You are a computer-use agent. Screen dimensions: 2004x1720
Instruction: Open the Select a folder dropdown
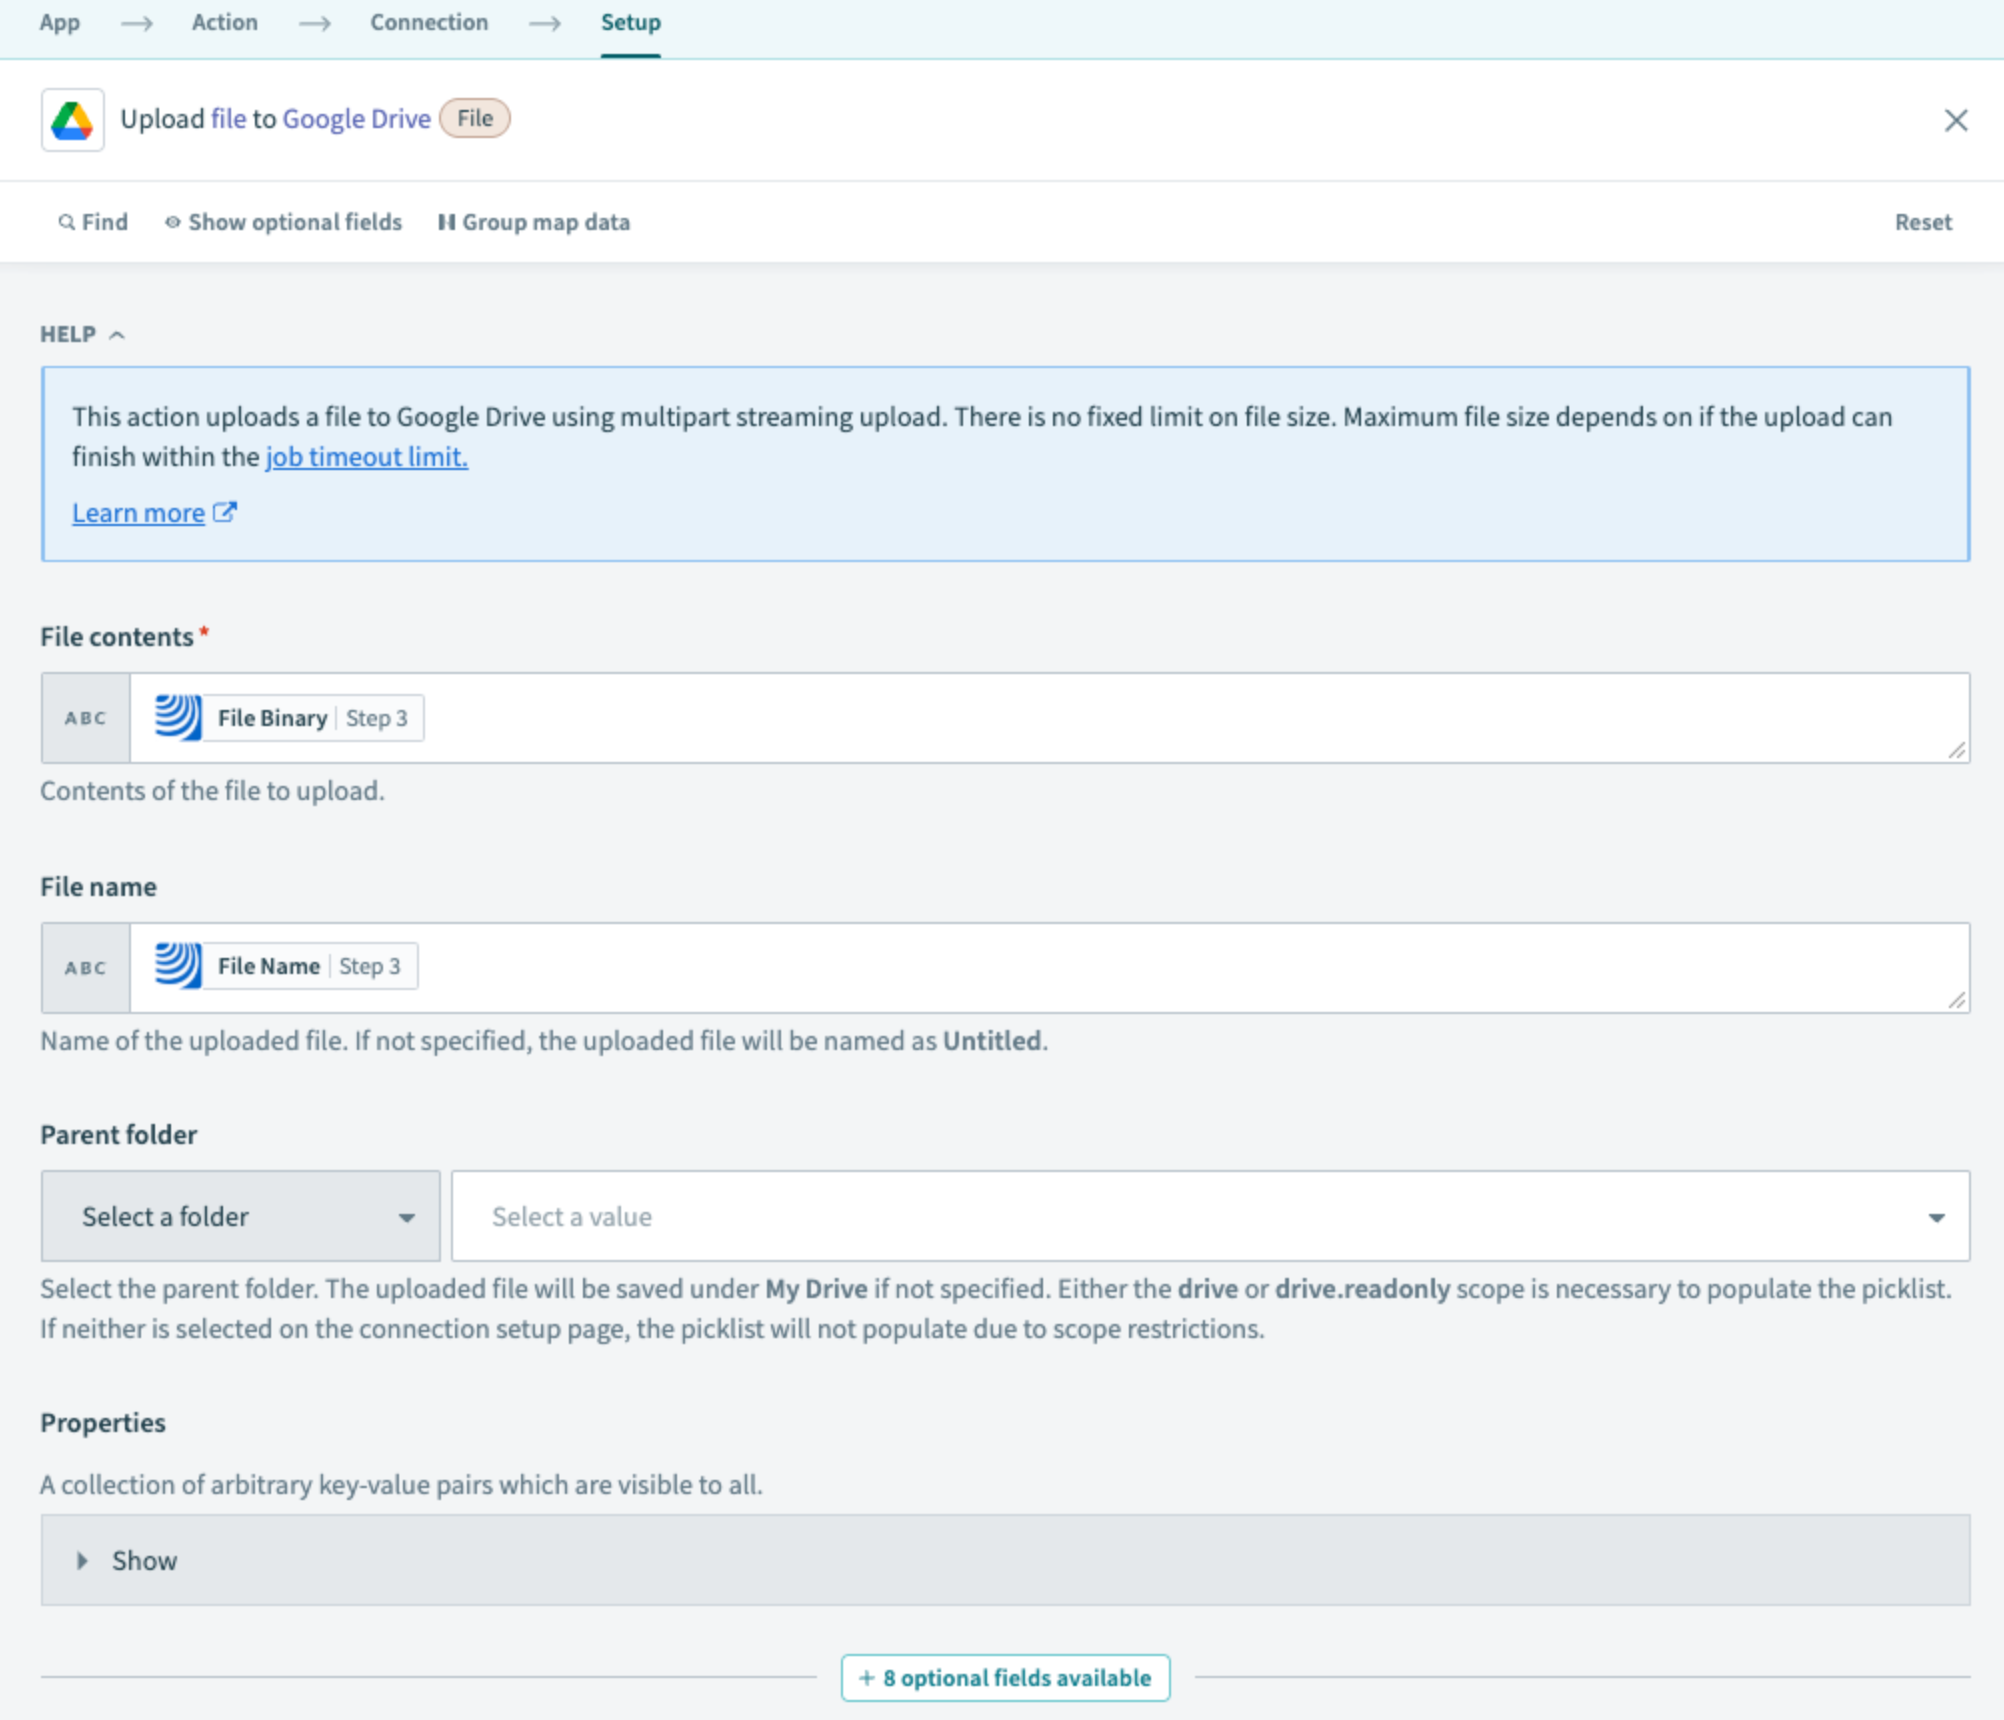(x=240, y=1216)
